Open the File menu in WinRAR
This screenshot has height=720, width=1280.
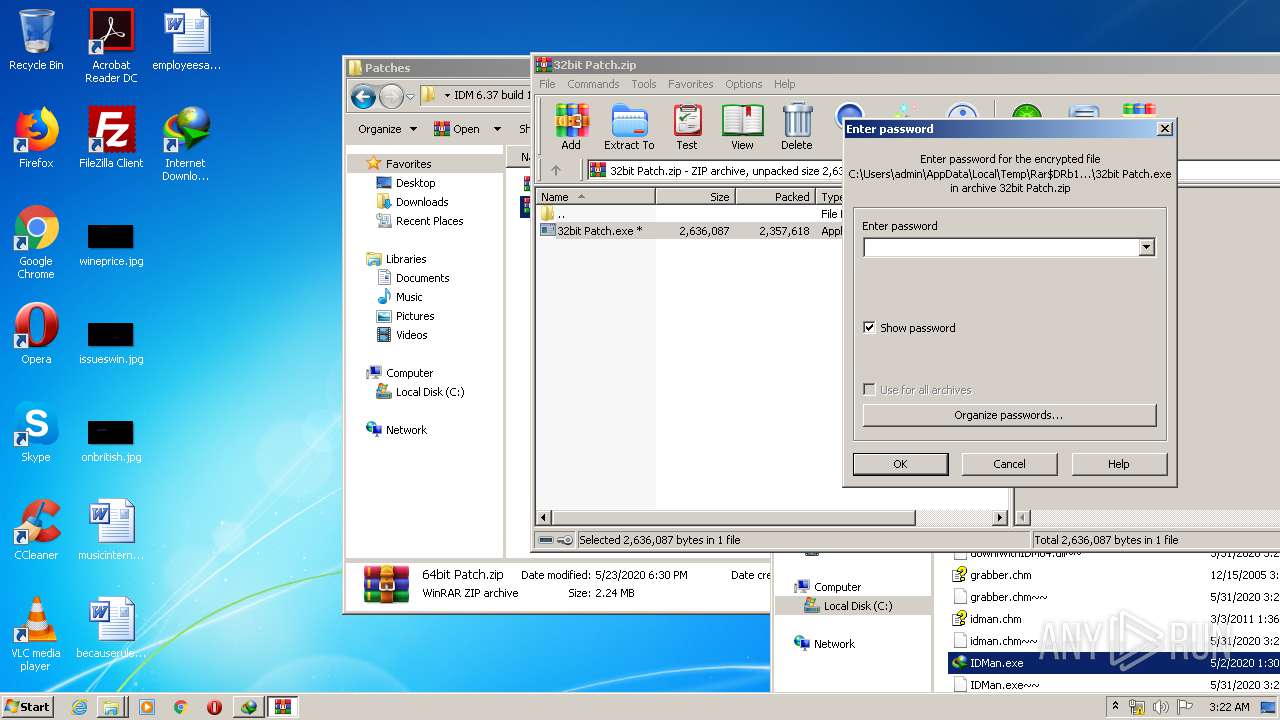click(547, 84)
